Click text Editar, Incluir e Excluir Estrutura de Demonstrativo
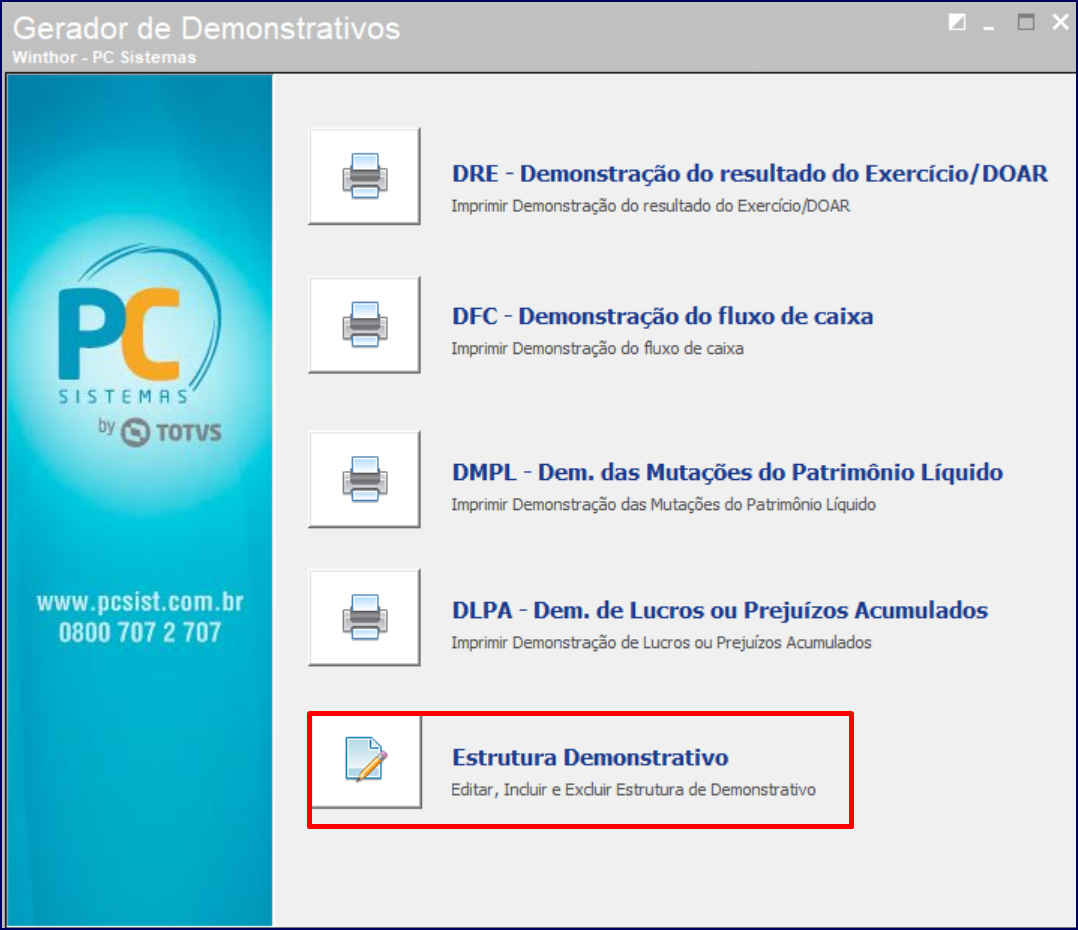1078x930 pixels. (x=633, y=790)
